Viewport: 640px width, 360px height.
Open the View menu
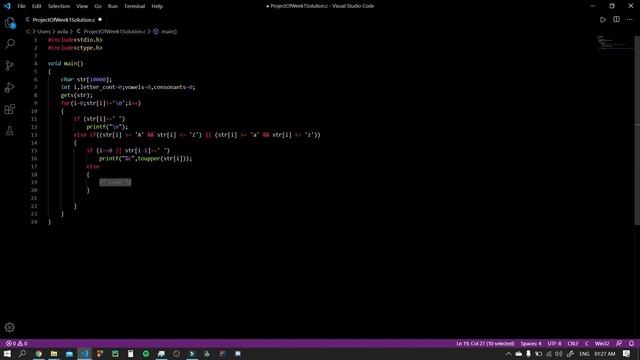point(82,6)
